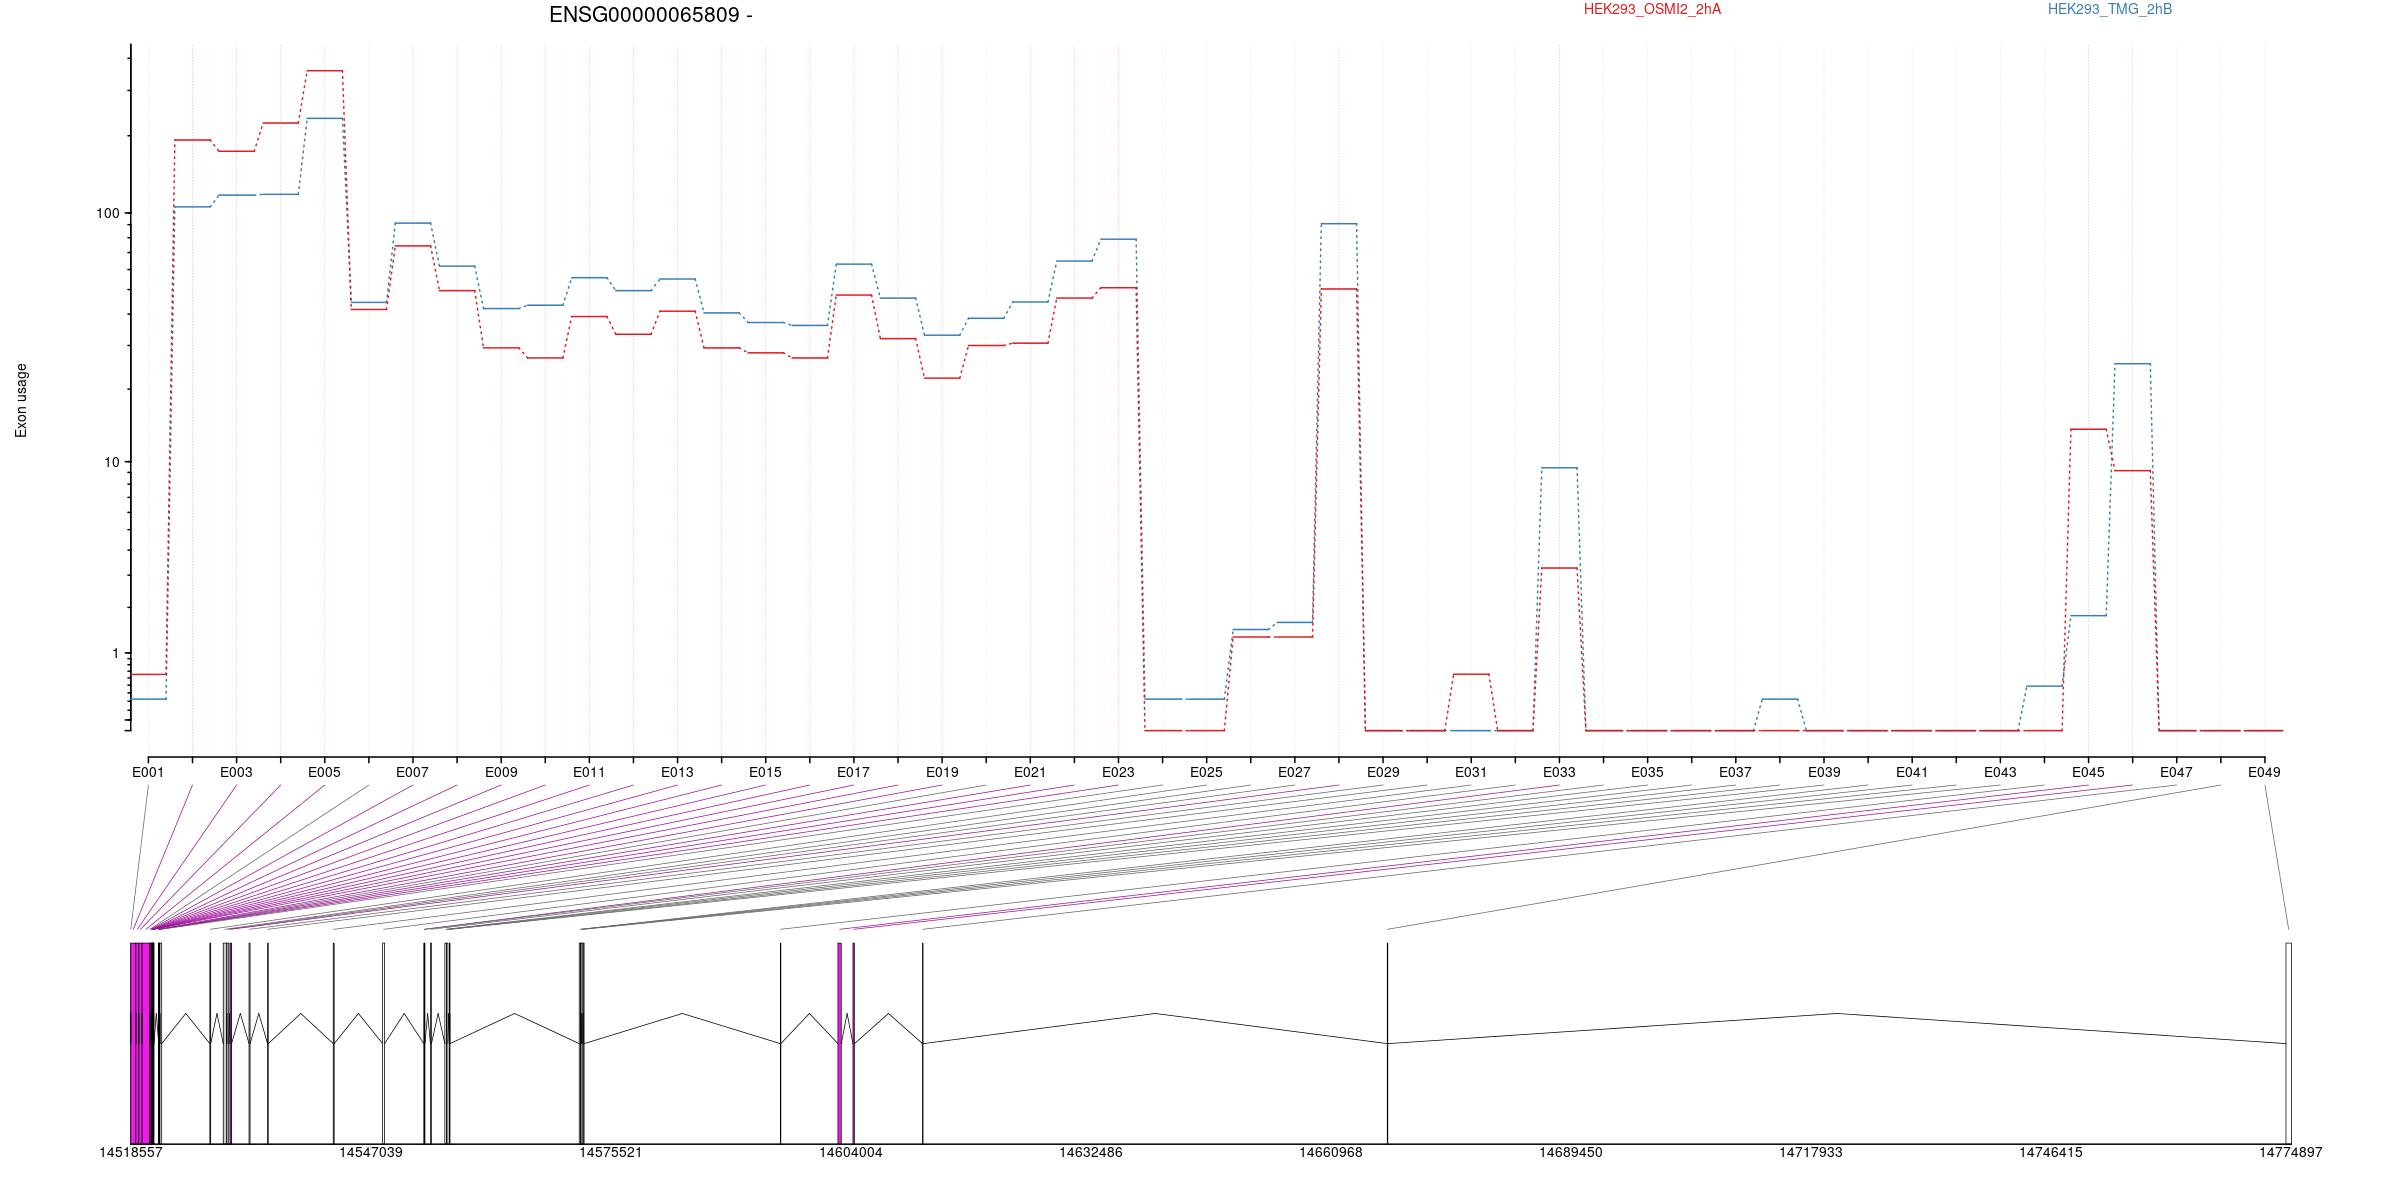
Task: Select the HEK293_TMG_2hB legend label
Action: tap(2110, 9)
